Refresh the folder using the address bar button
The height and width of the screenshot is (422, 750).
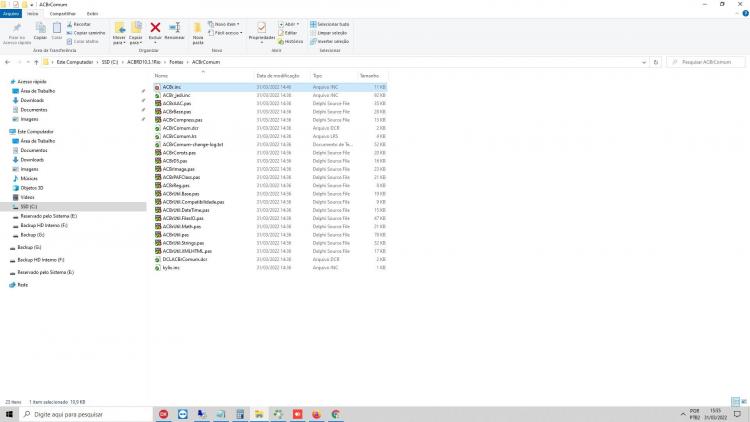[x=656, y=62]
